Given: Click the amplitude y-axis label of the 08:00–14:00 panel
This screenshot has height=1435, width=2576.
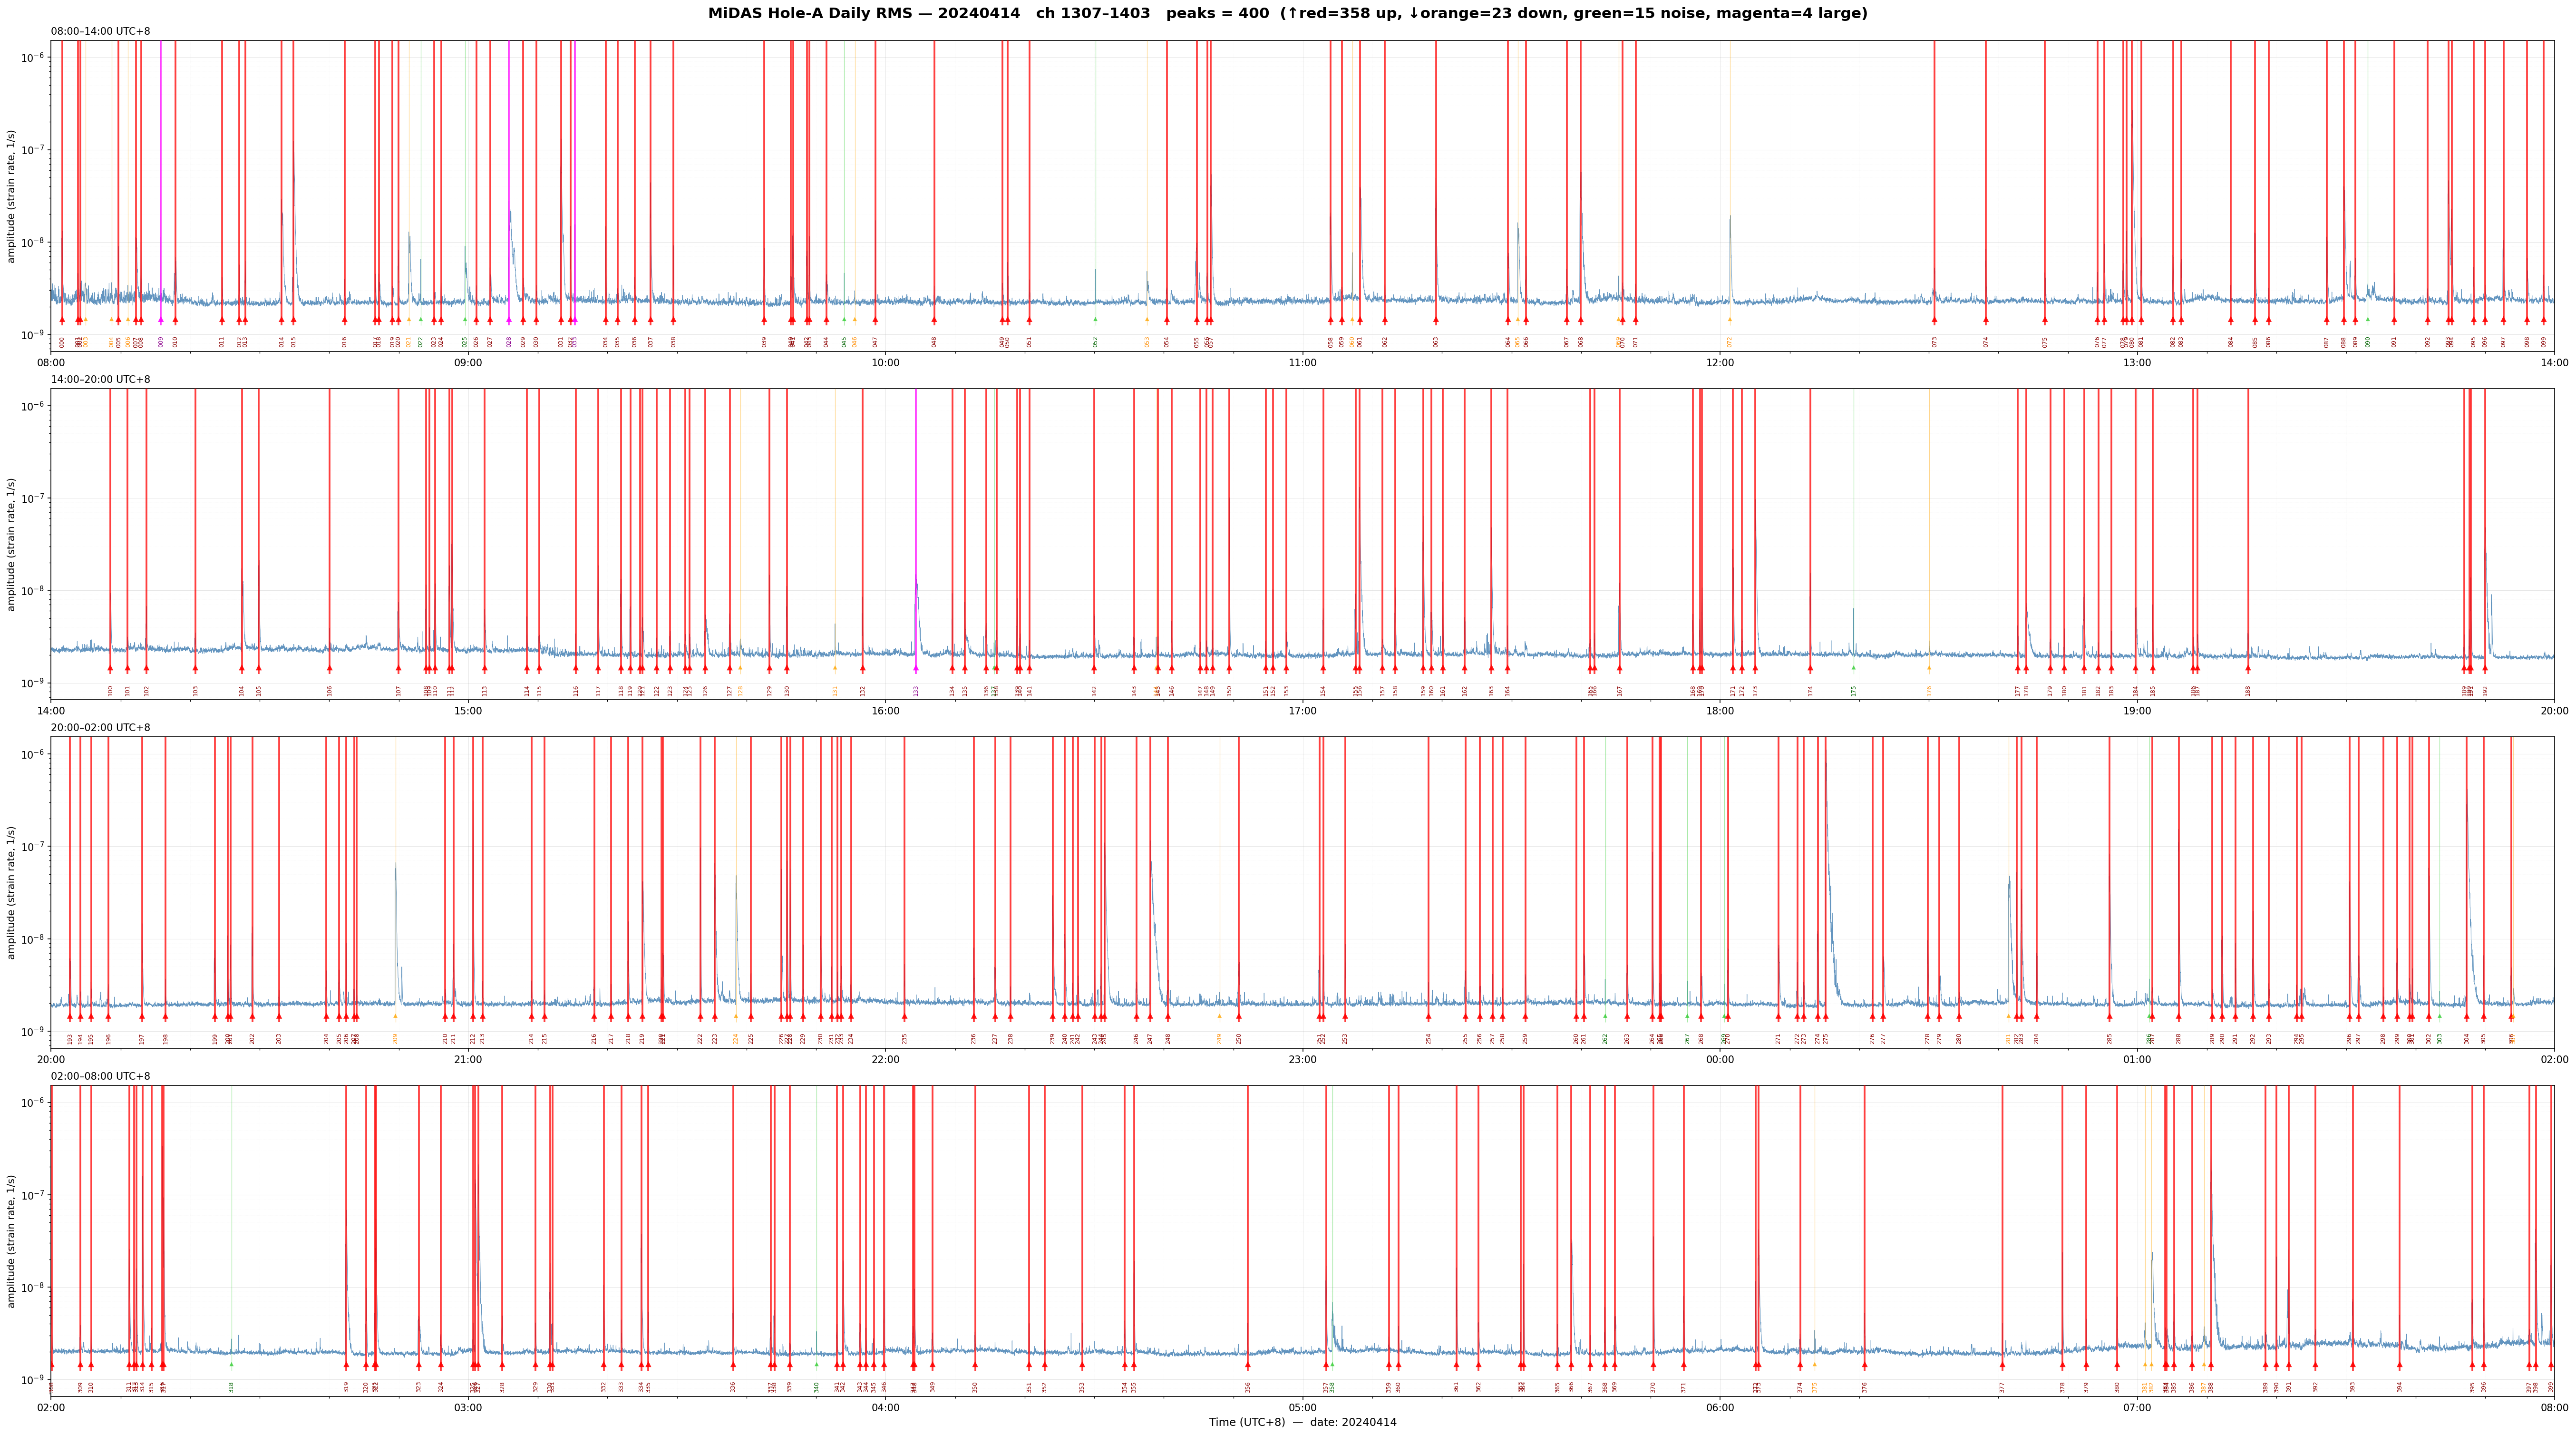Looking at the screenshot, I should (12, 196).
